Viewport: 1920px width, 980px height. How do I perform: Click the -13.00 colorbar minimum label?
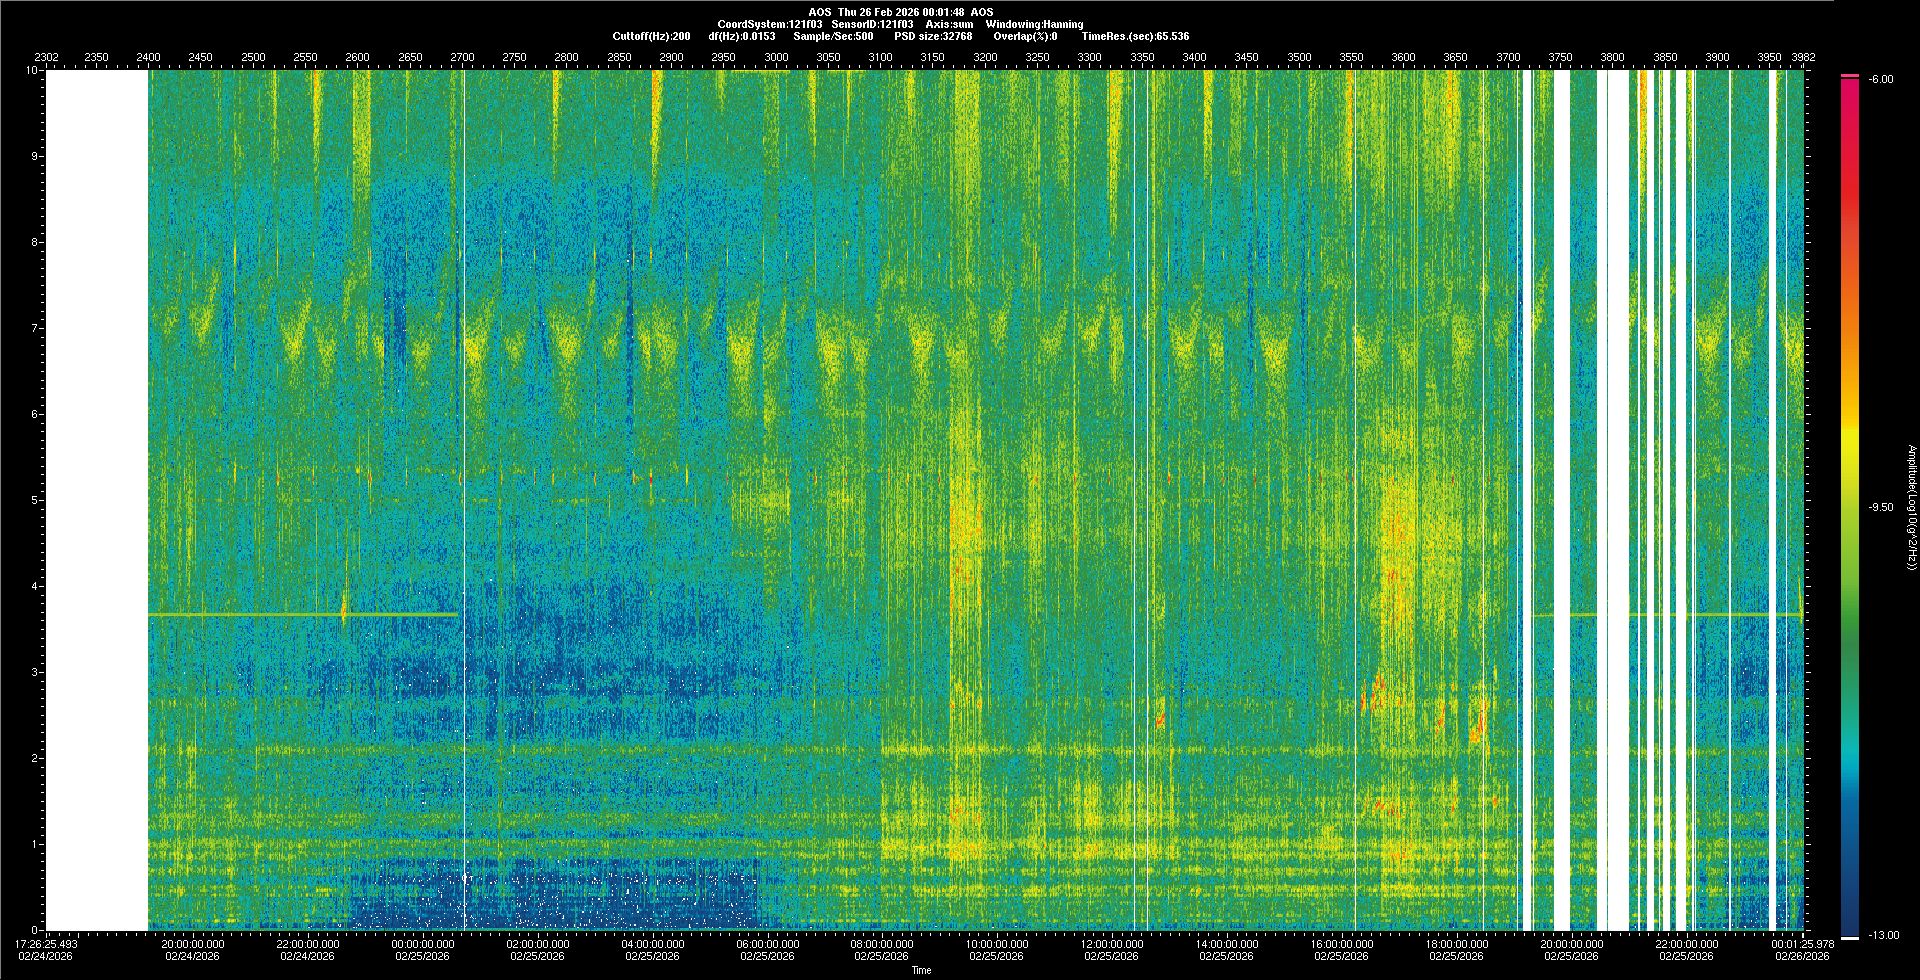pyautogui.click(x=1878, y=936)
